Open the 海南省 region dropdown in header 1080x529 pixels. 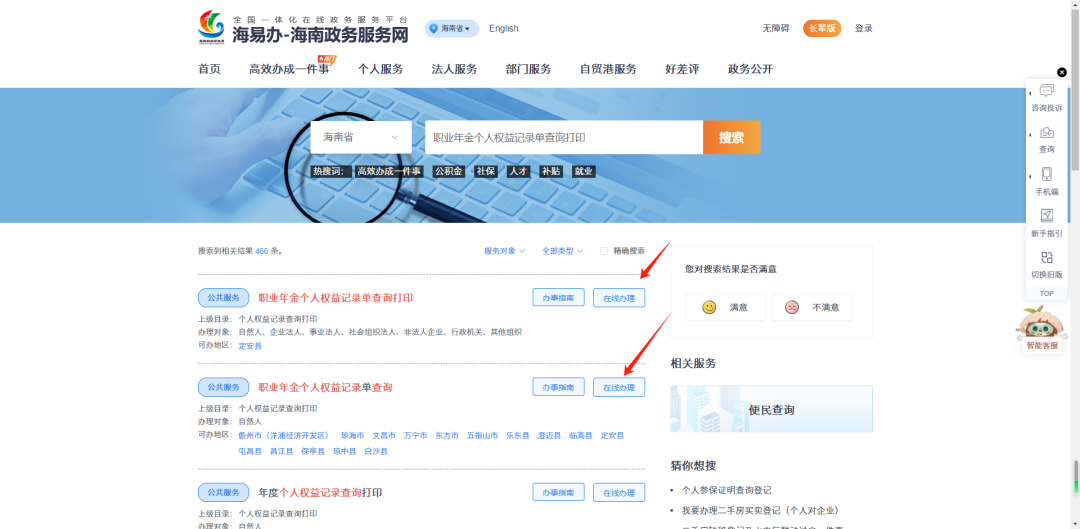pyautogui.click(x=452, y=28)
